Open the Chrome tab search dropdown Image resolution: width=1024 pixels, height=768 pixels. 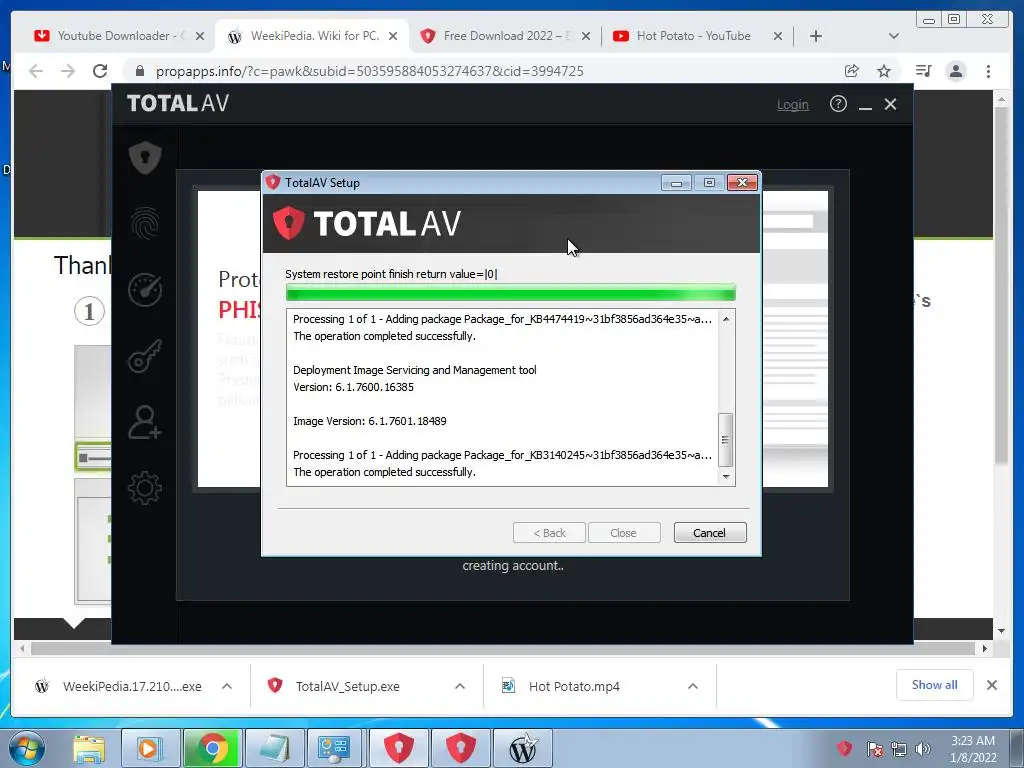pyautogui.click(x=894, y=36)
